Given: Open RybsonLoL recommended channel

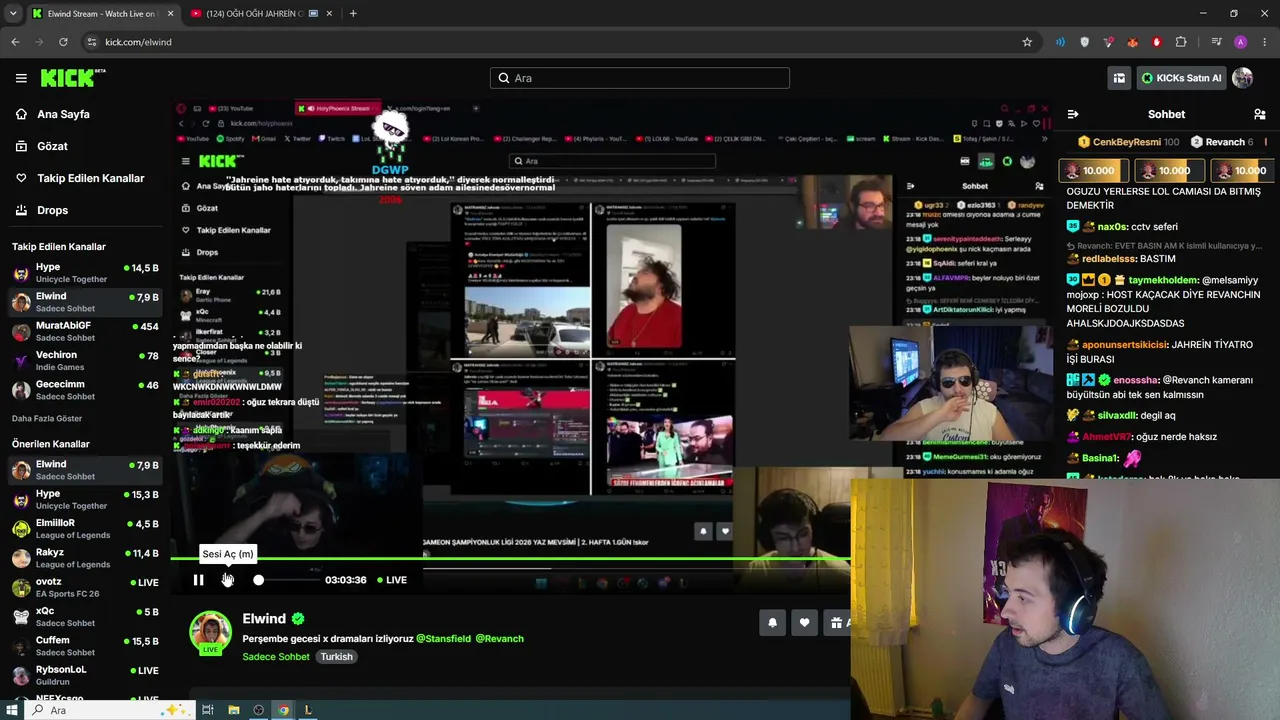Looking at the screenshot, I should coord(84,674).
